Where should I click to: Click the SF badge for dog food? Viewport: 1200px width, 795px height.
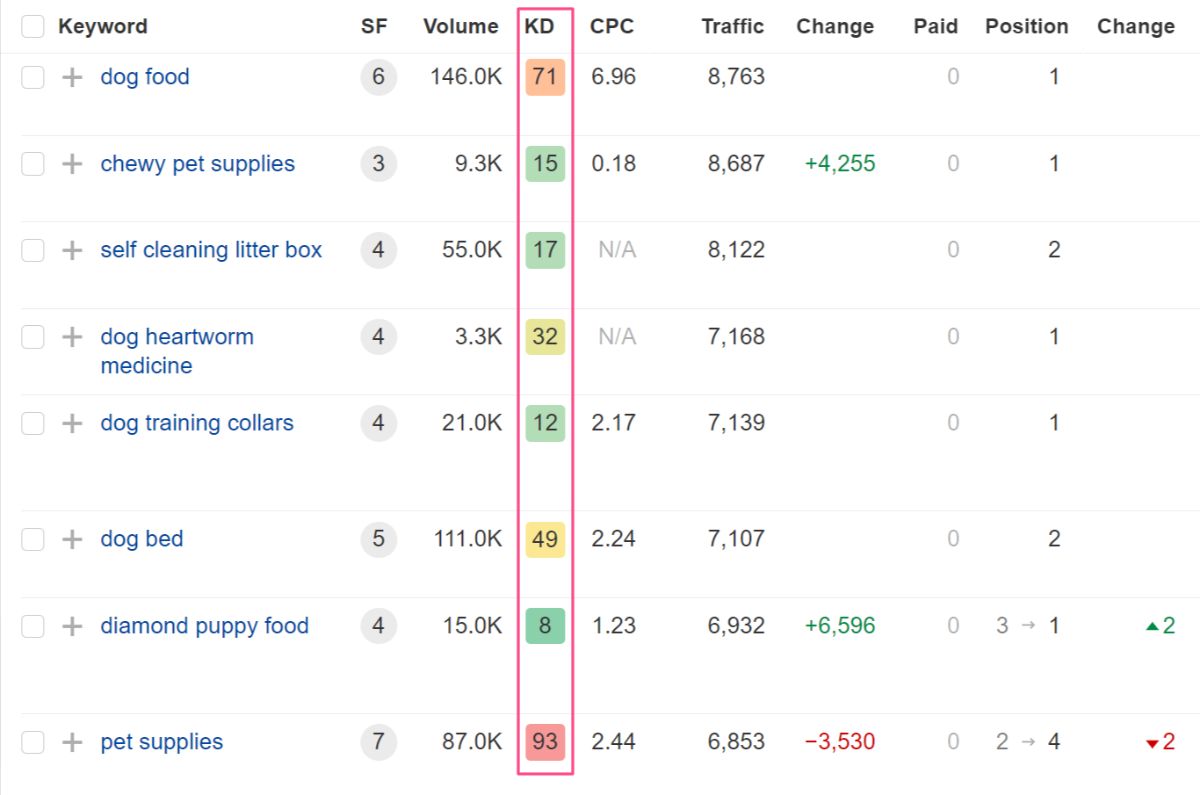pos(378,77)
